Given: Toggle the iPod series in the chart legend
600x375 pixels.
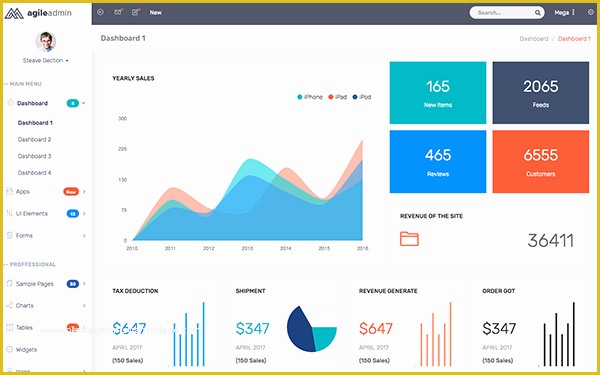Looking at the screenshot, I should pyautogui.click(x=362, y=97).
